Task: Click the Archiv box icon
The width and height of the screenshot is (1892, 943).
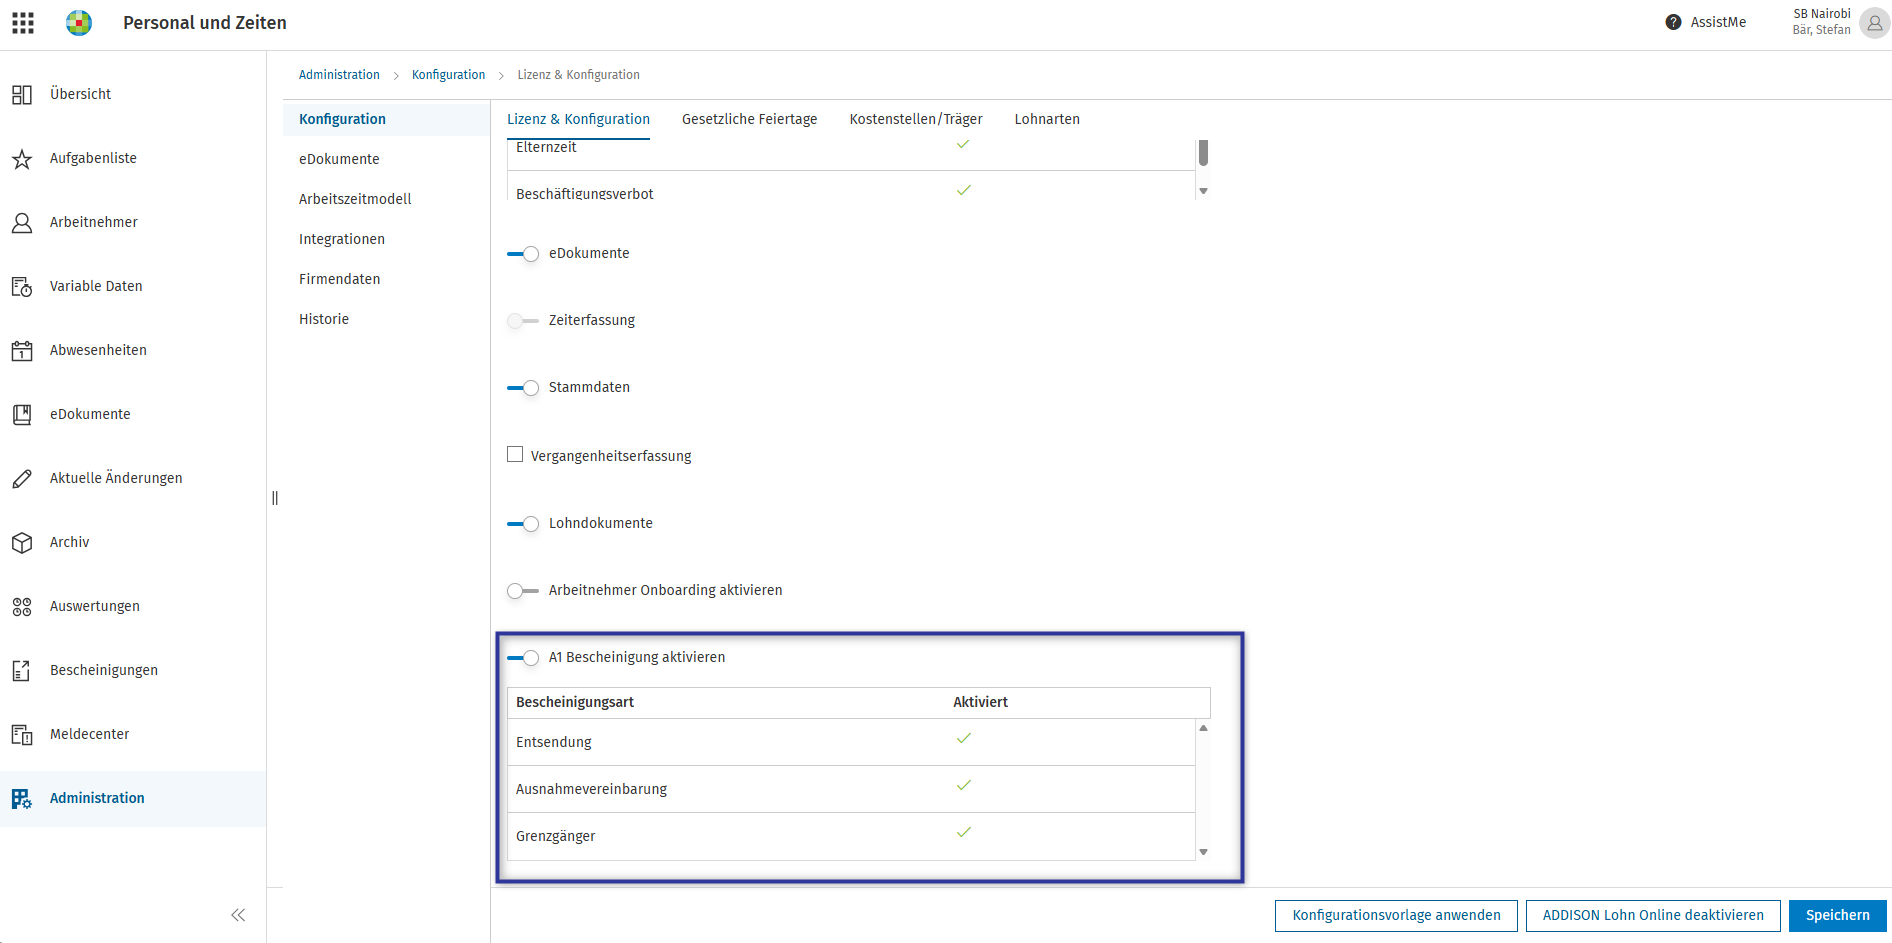Action: coord(22,542)
